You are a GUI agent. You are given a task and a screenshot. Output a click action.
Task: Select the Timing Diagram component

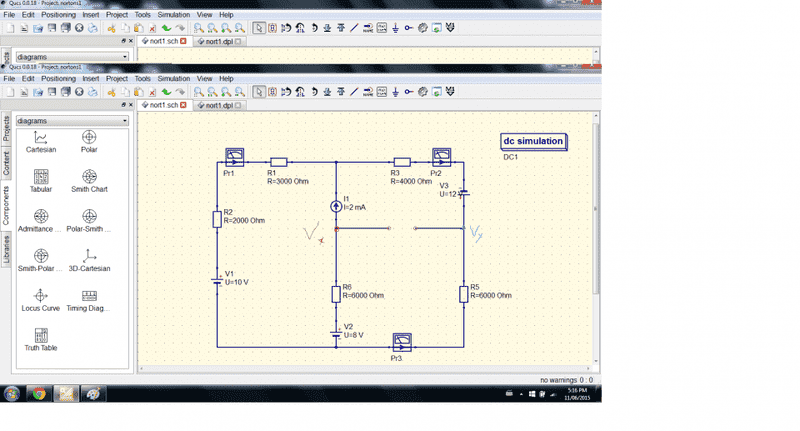click(x=89, y=300)
